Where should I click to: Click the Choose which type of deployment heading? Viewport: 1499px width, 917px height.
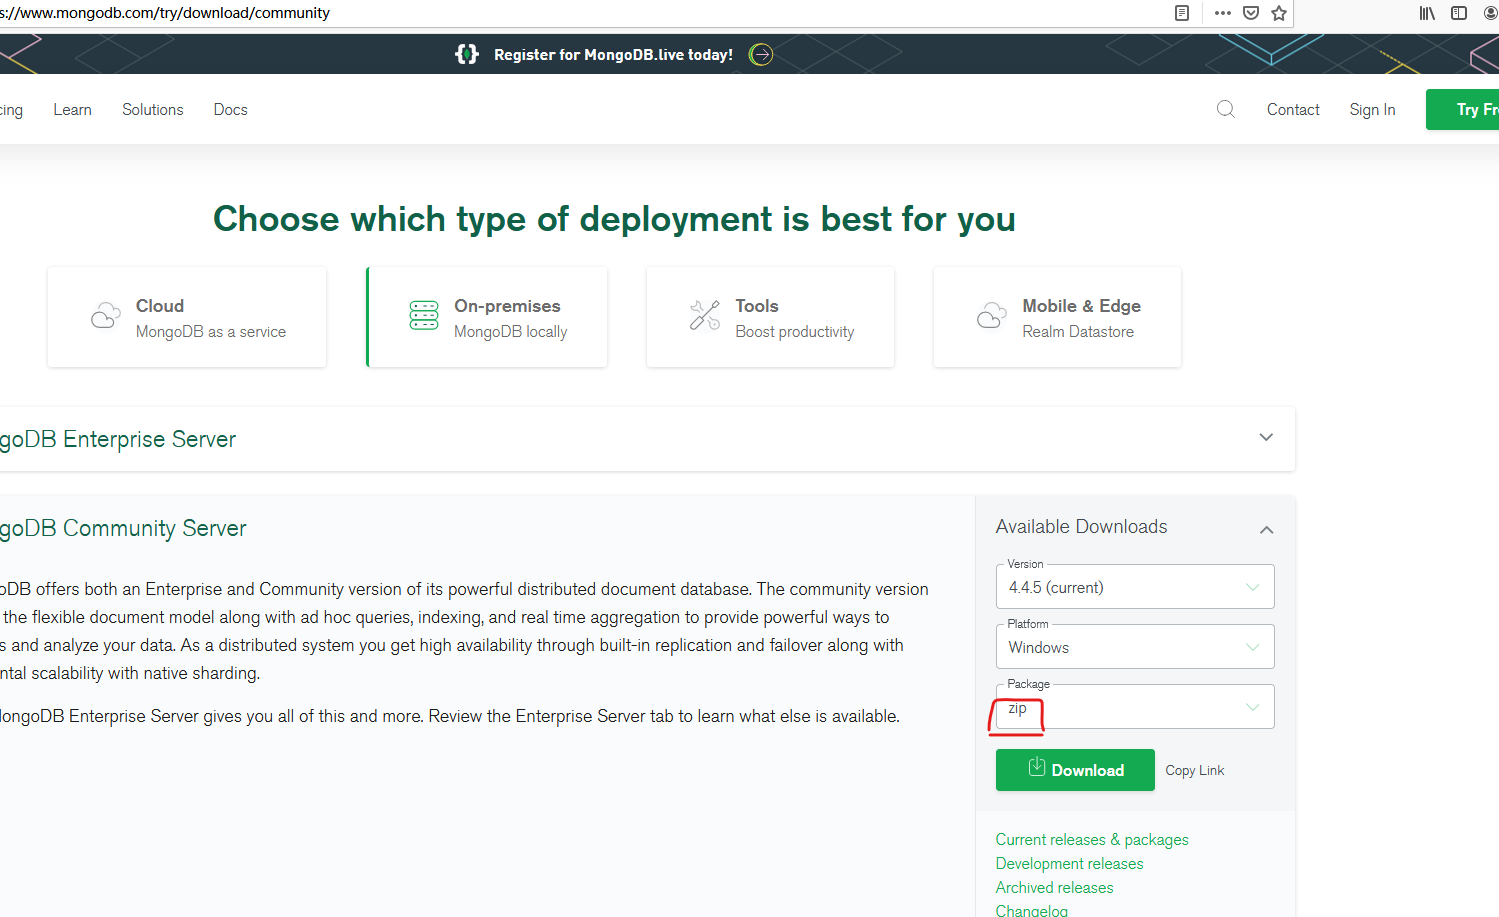[614, 219]
